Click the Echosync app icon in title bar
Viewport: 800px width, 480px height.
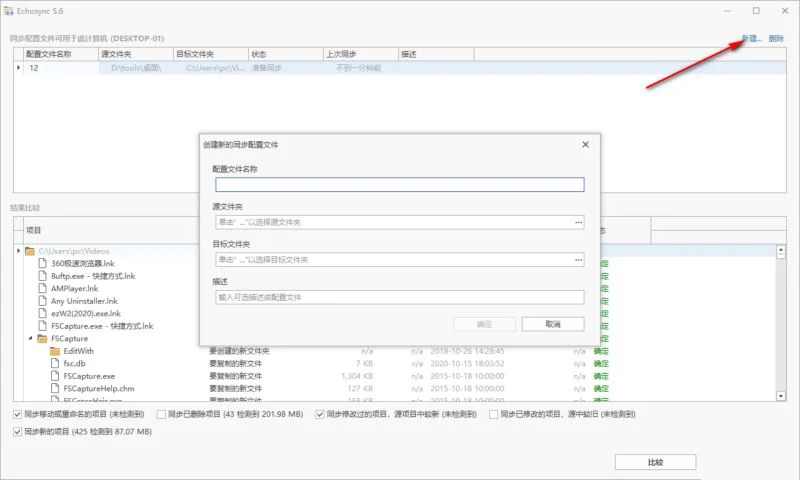9,11
